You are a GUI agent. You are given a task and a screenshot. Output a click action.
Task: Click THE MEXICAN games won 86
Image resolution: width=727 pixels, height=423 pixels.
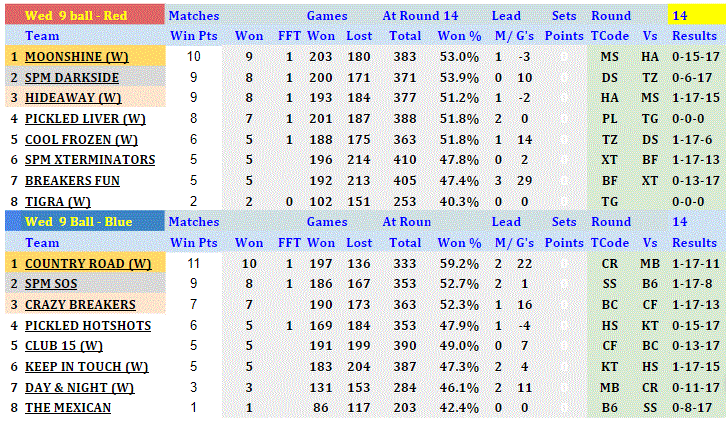tap(320, 408)
